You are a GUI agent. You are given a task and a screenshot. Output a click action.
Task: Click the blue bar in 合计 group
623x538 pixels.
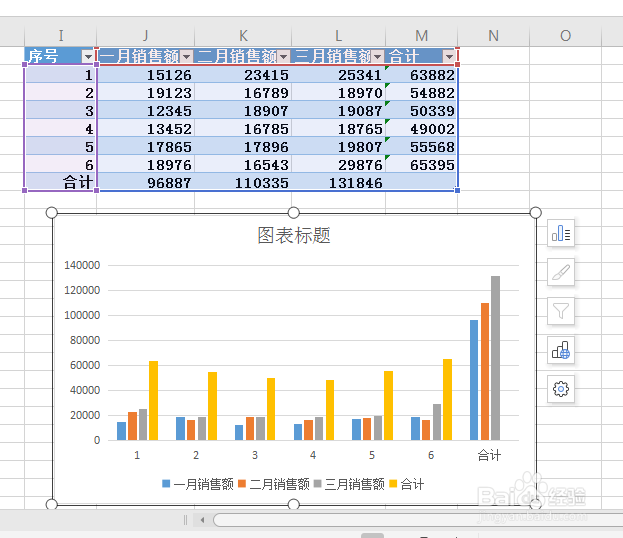tap(474, 380)
